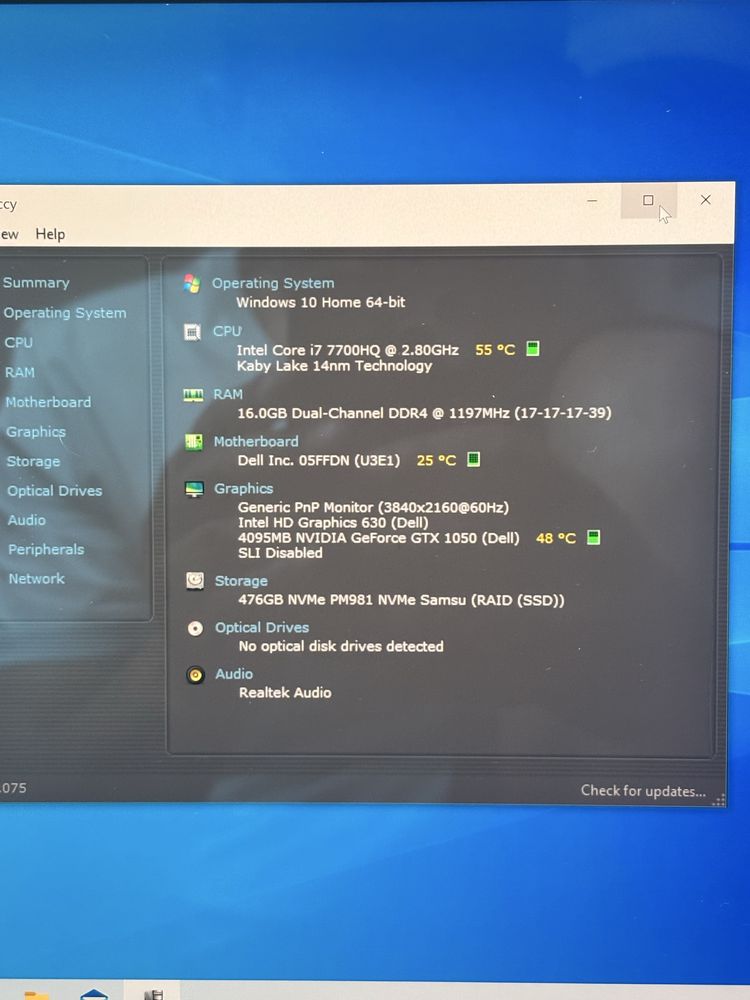Switch to Peripherals in the sidebar
This screenshot has width=750, height=1000.
pos(46,549)
